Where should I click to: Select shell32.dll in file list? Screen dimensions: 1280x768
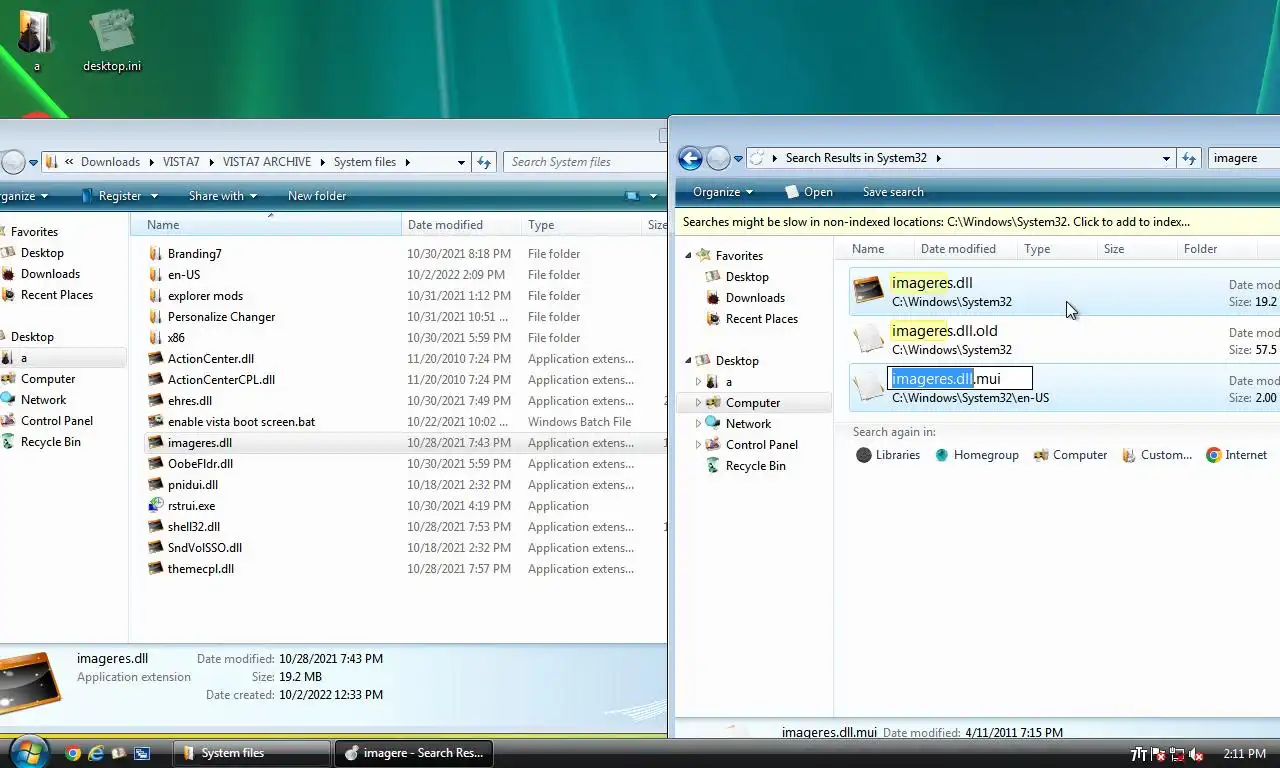pos(193,527)
